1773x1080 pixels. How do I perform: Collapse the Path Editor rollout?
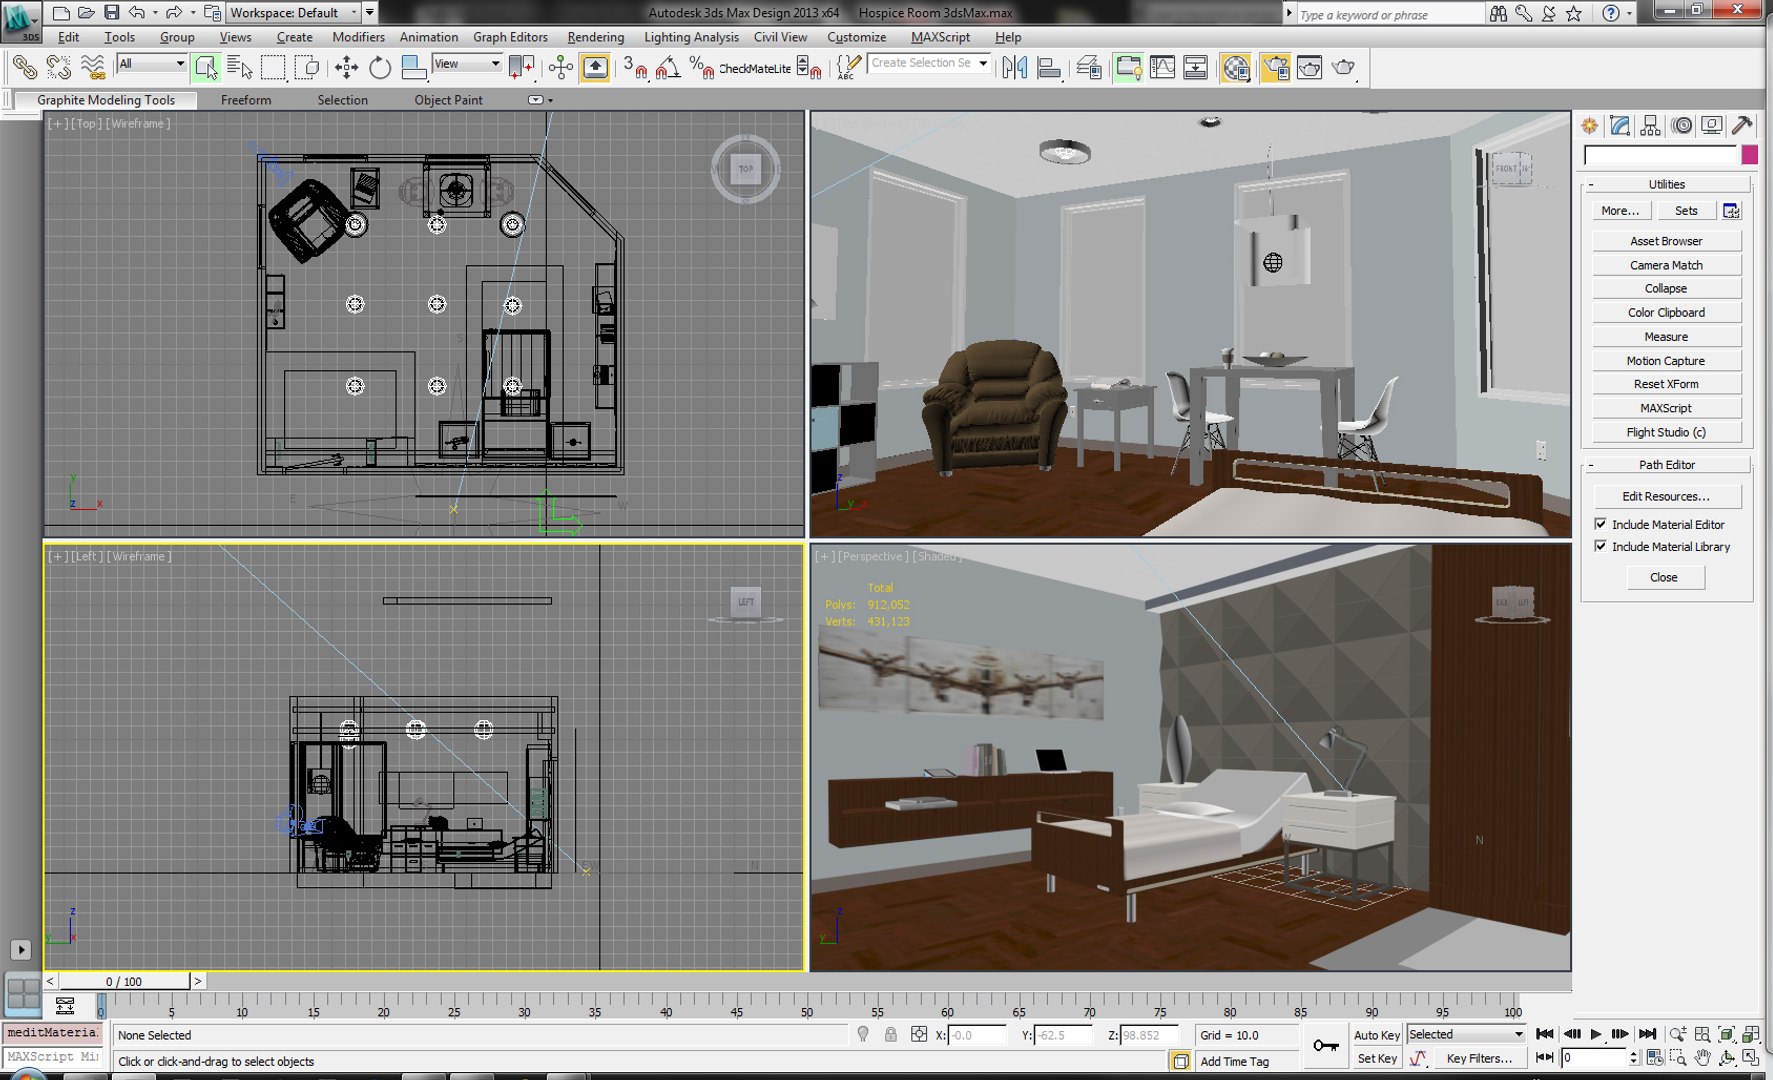pos(1666,465)
